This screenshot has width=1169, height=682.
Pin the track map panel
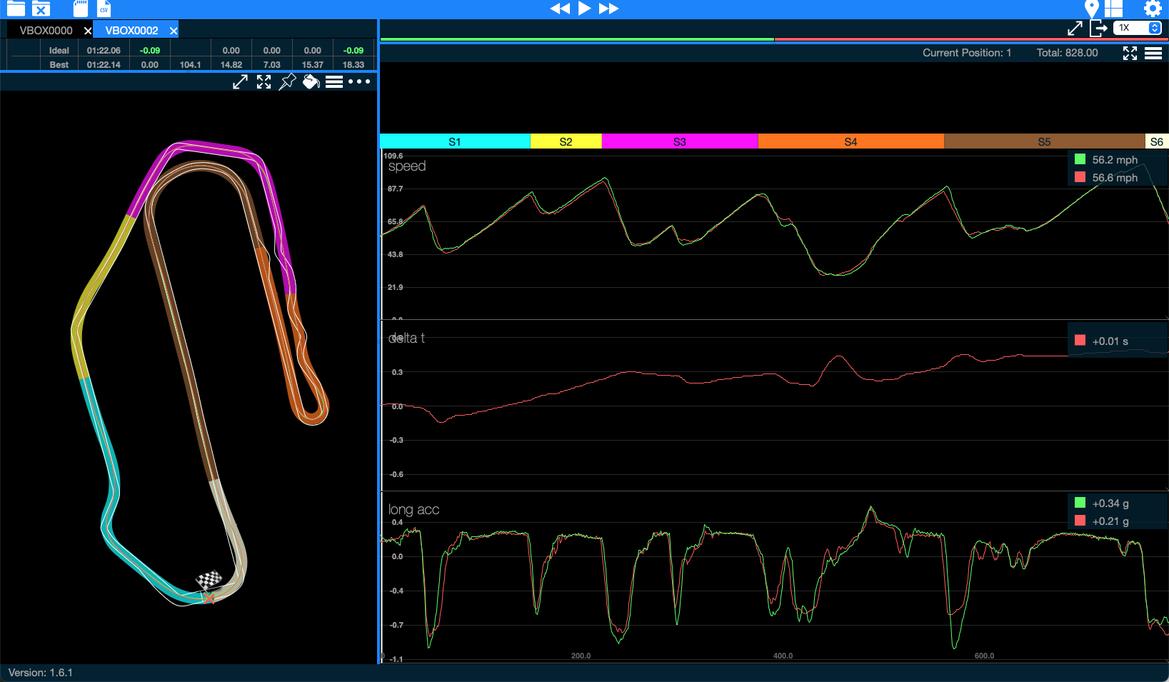pos(287,82)
